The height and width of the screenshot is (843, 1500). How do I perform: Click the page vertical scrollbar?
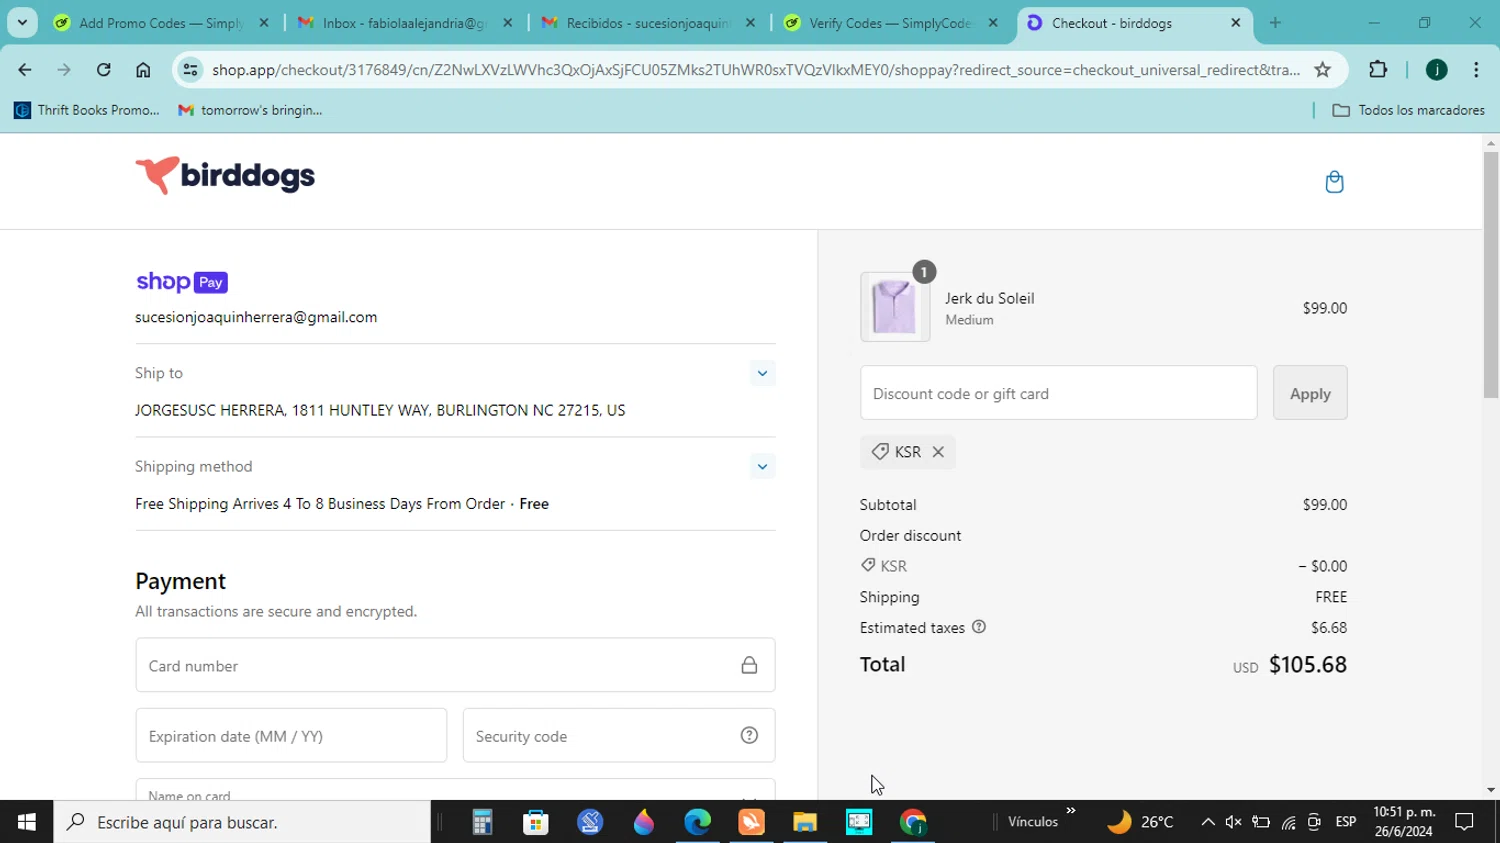pyautogui.click(x=1491, y=275)
